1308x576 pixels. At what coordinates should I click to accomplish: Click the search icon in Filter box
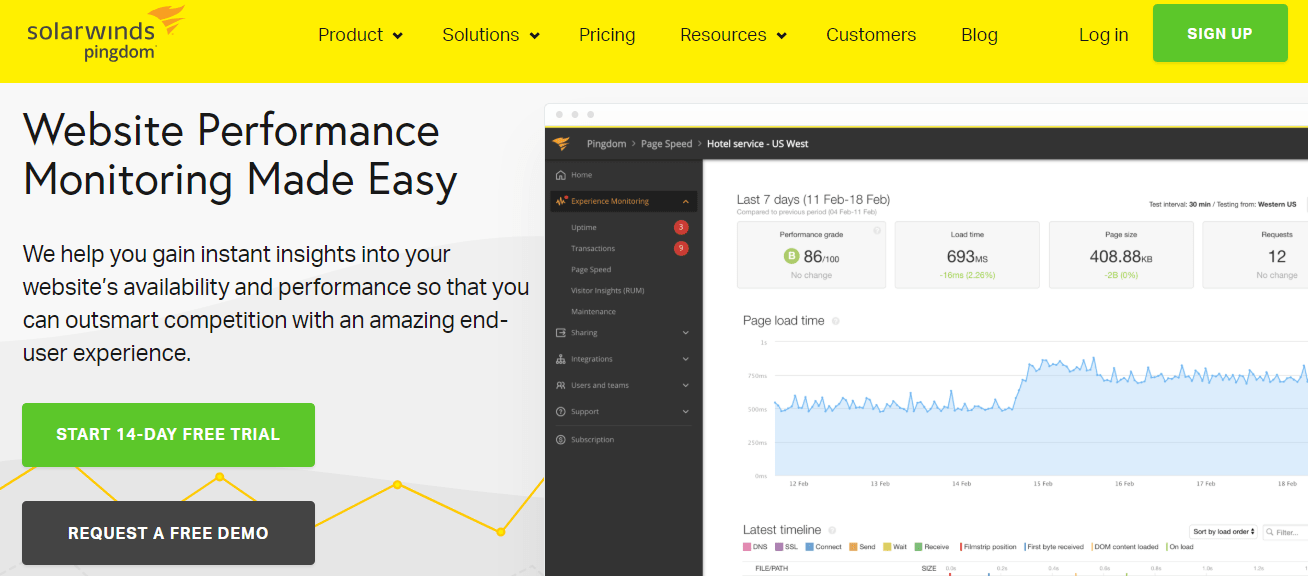point(1270,532)
